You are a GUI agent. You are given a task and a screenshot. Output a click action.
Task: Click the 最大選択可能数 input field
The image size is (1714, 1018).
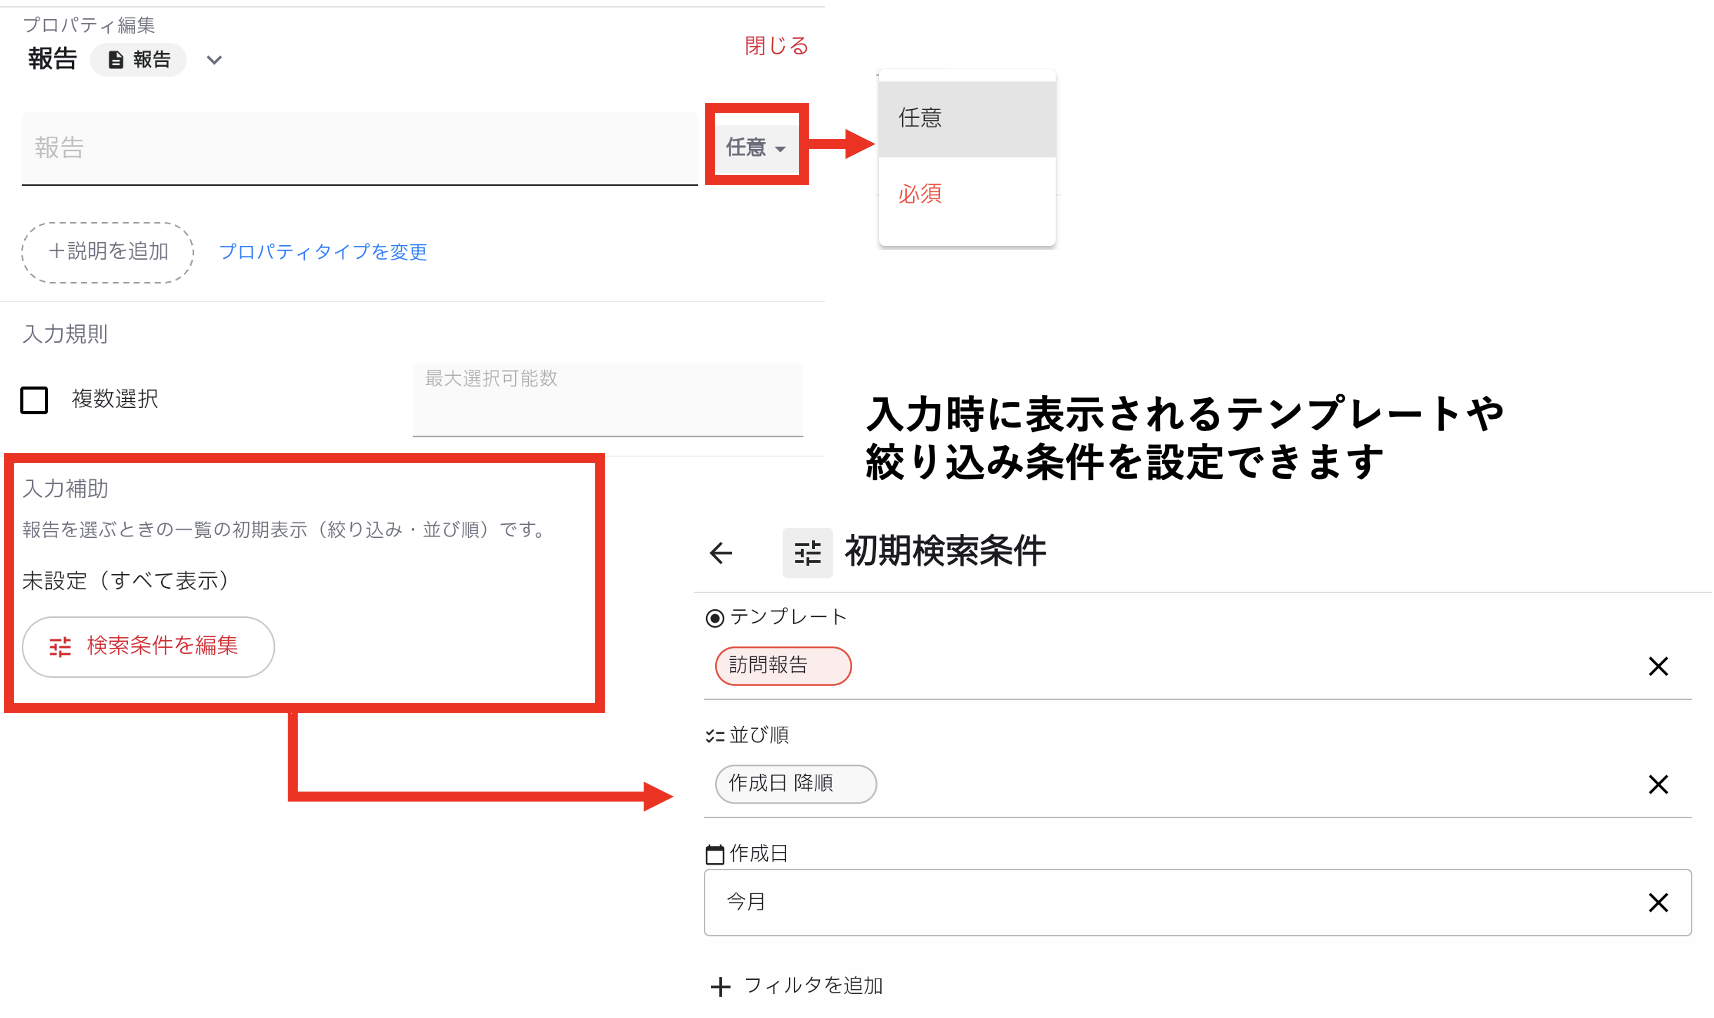click(608, 400)
